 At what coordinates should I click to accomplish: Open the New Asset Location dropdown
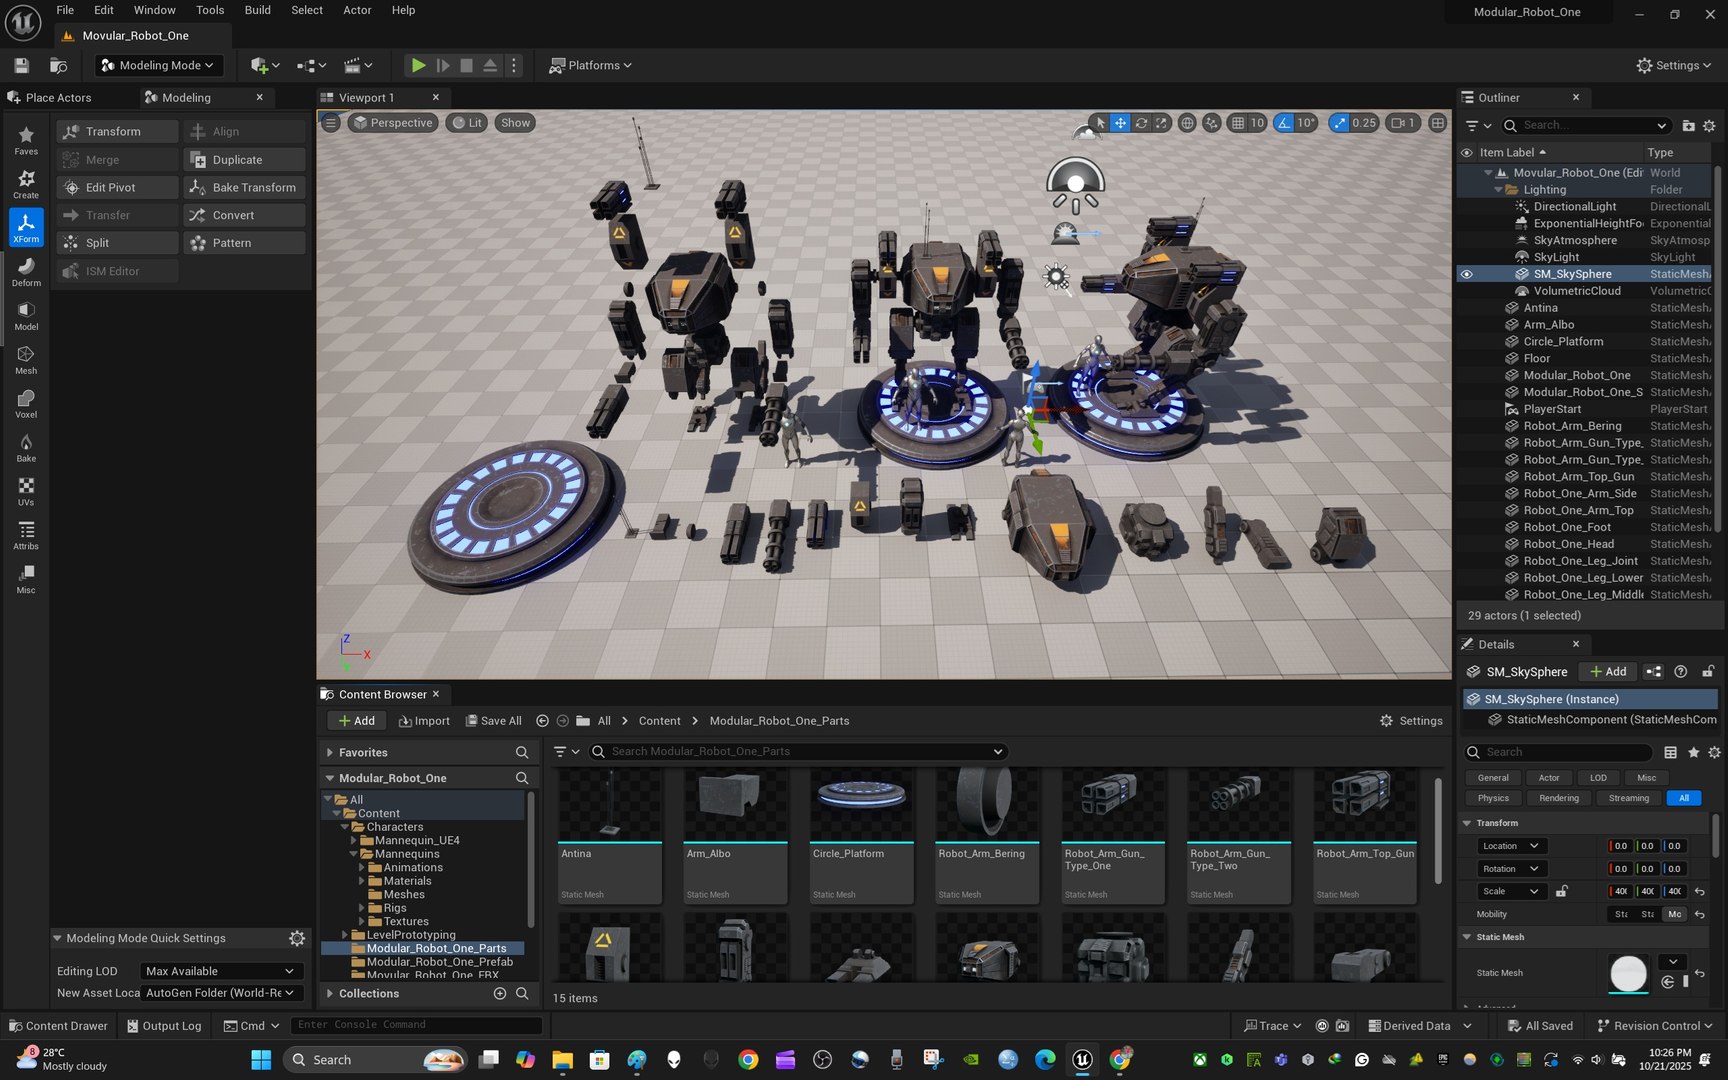(x=220, y=993)
